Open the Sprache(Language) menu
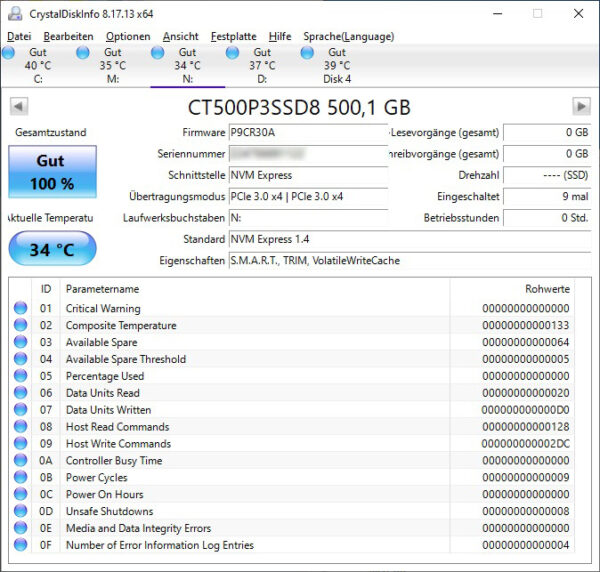 (x=349, y=36)
